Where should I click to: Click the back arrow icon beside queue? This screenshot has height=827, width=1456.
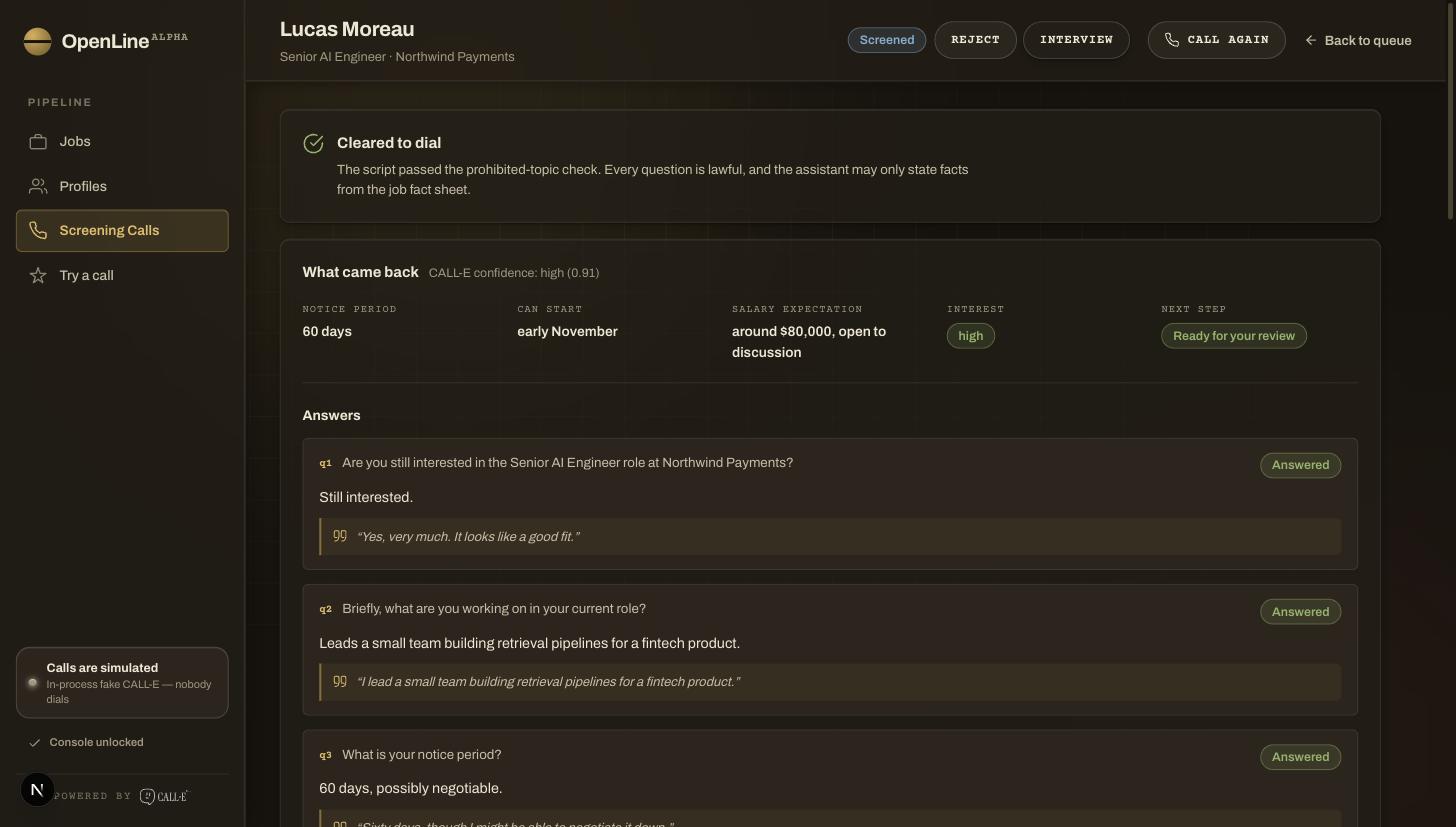pos(1311,40)
